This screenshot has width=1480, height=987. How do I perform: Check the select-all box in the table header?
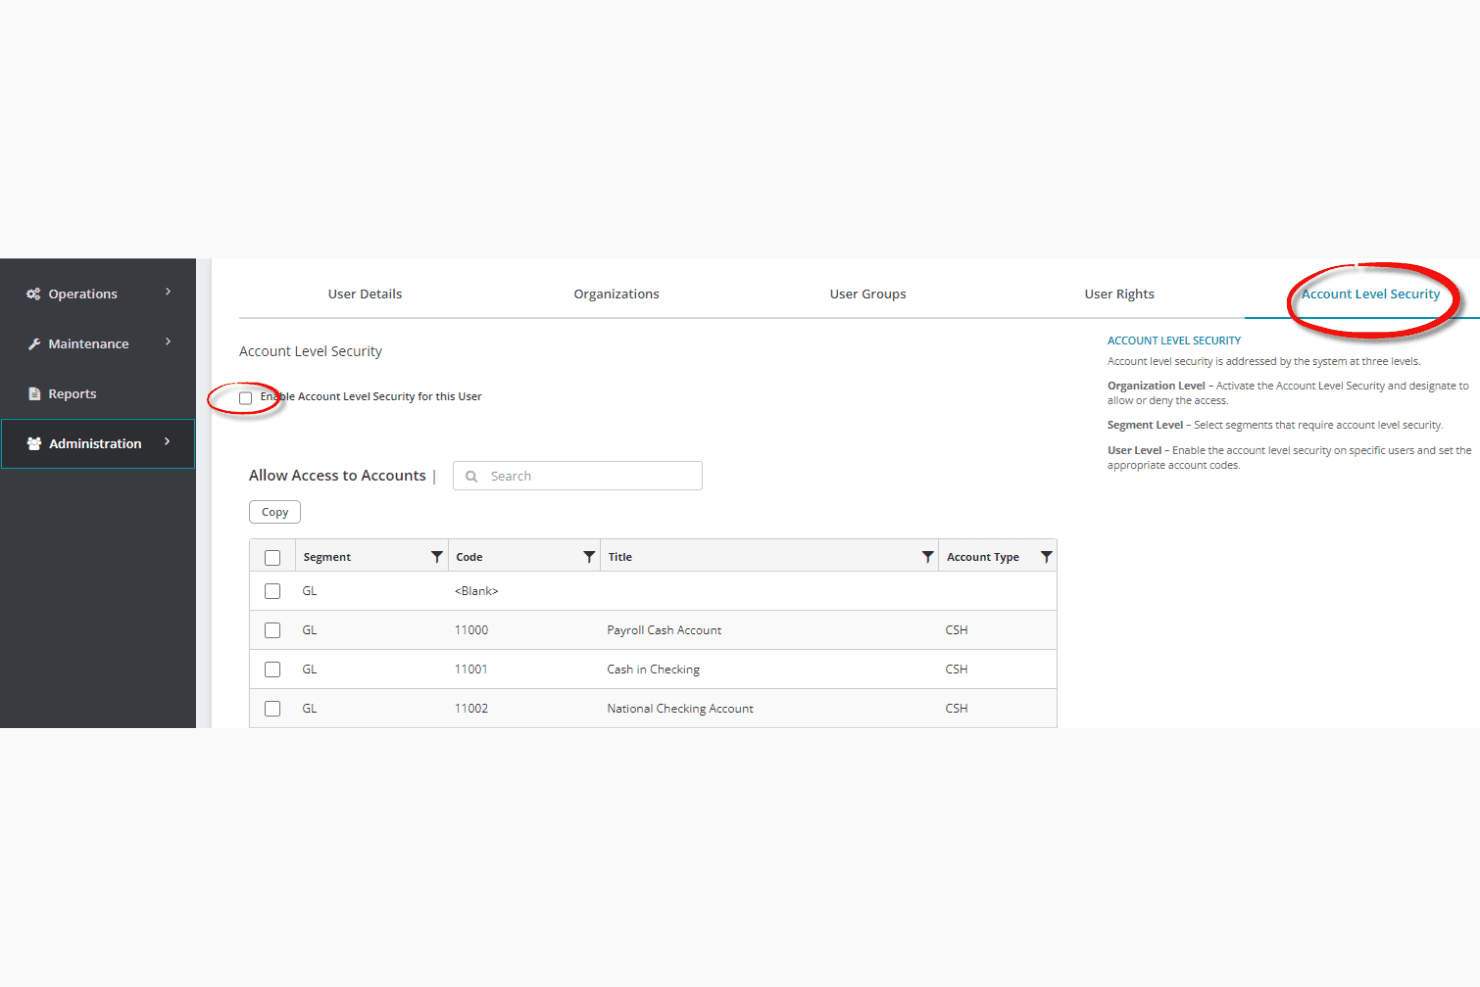click(272, 558)
